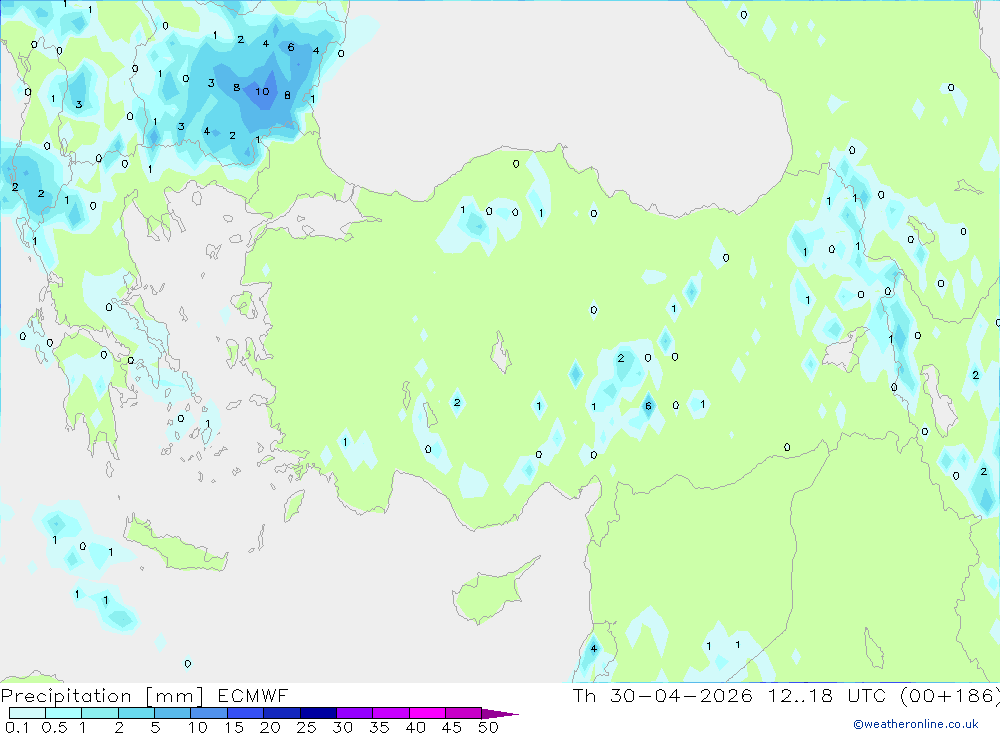Click the 0.5–1 mm legend color swatch

point(64,713)
